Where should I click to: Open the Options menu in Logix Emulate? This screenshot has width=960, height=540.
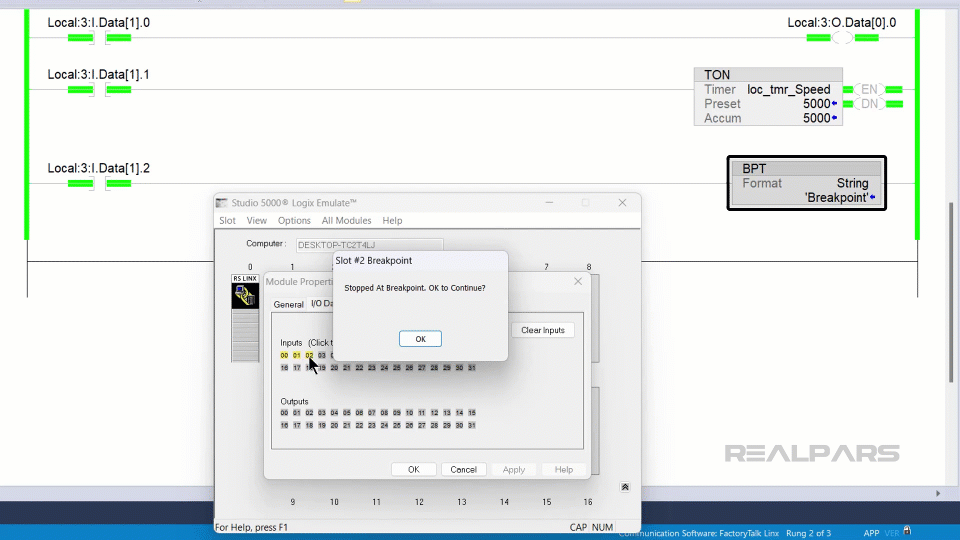(294, 220)
